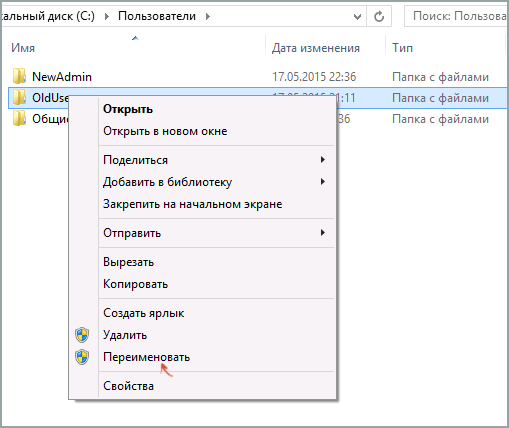Choose Копировать in the menu
The image size is (509, 428).
tap(135, 284)
